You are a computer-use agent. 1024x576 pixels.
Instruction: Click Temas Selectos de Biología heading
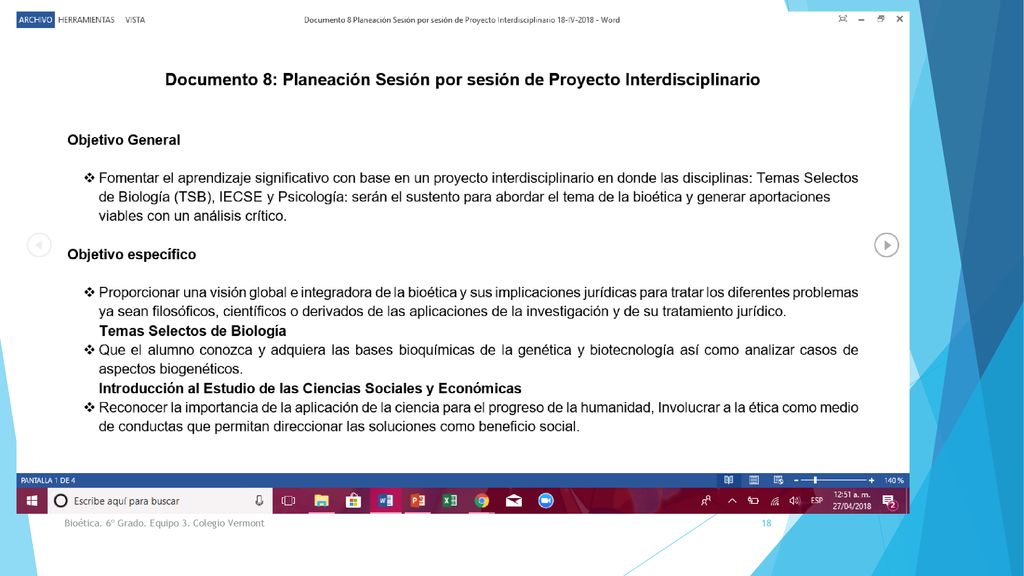click(193, 330)
